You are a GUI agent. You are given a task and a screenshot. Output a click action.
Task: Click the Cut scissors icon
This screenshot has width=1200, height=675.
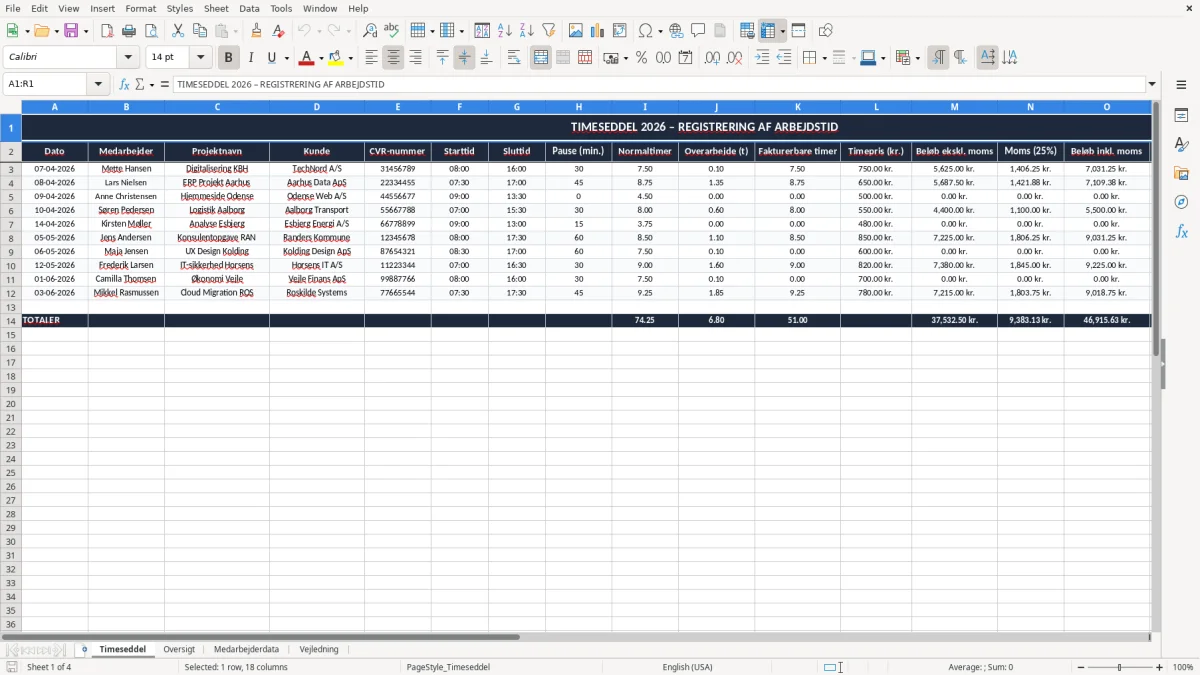click(178, 31)
